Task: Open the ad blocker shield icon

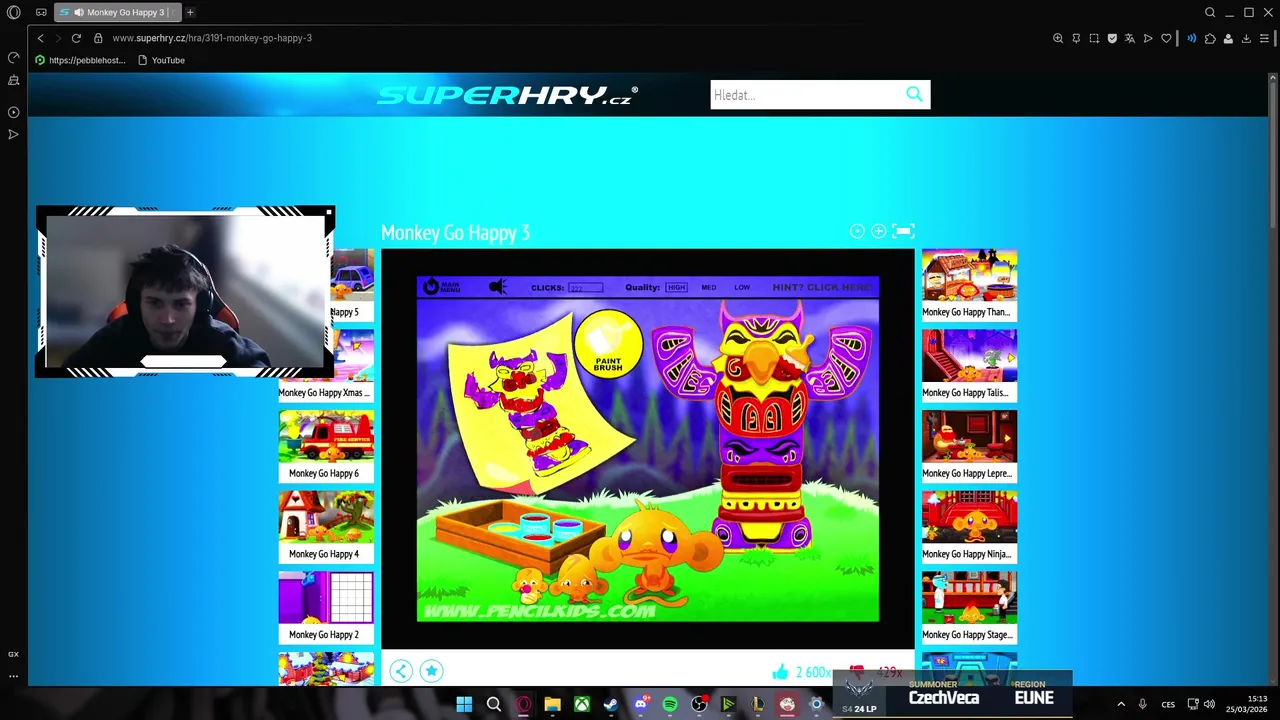Action: click(x=1112, y=38)
